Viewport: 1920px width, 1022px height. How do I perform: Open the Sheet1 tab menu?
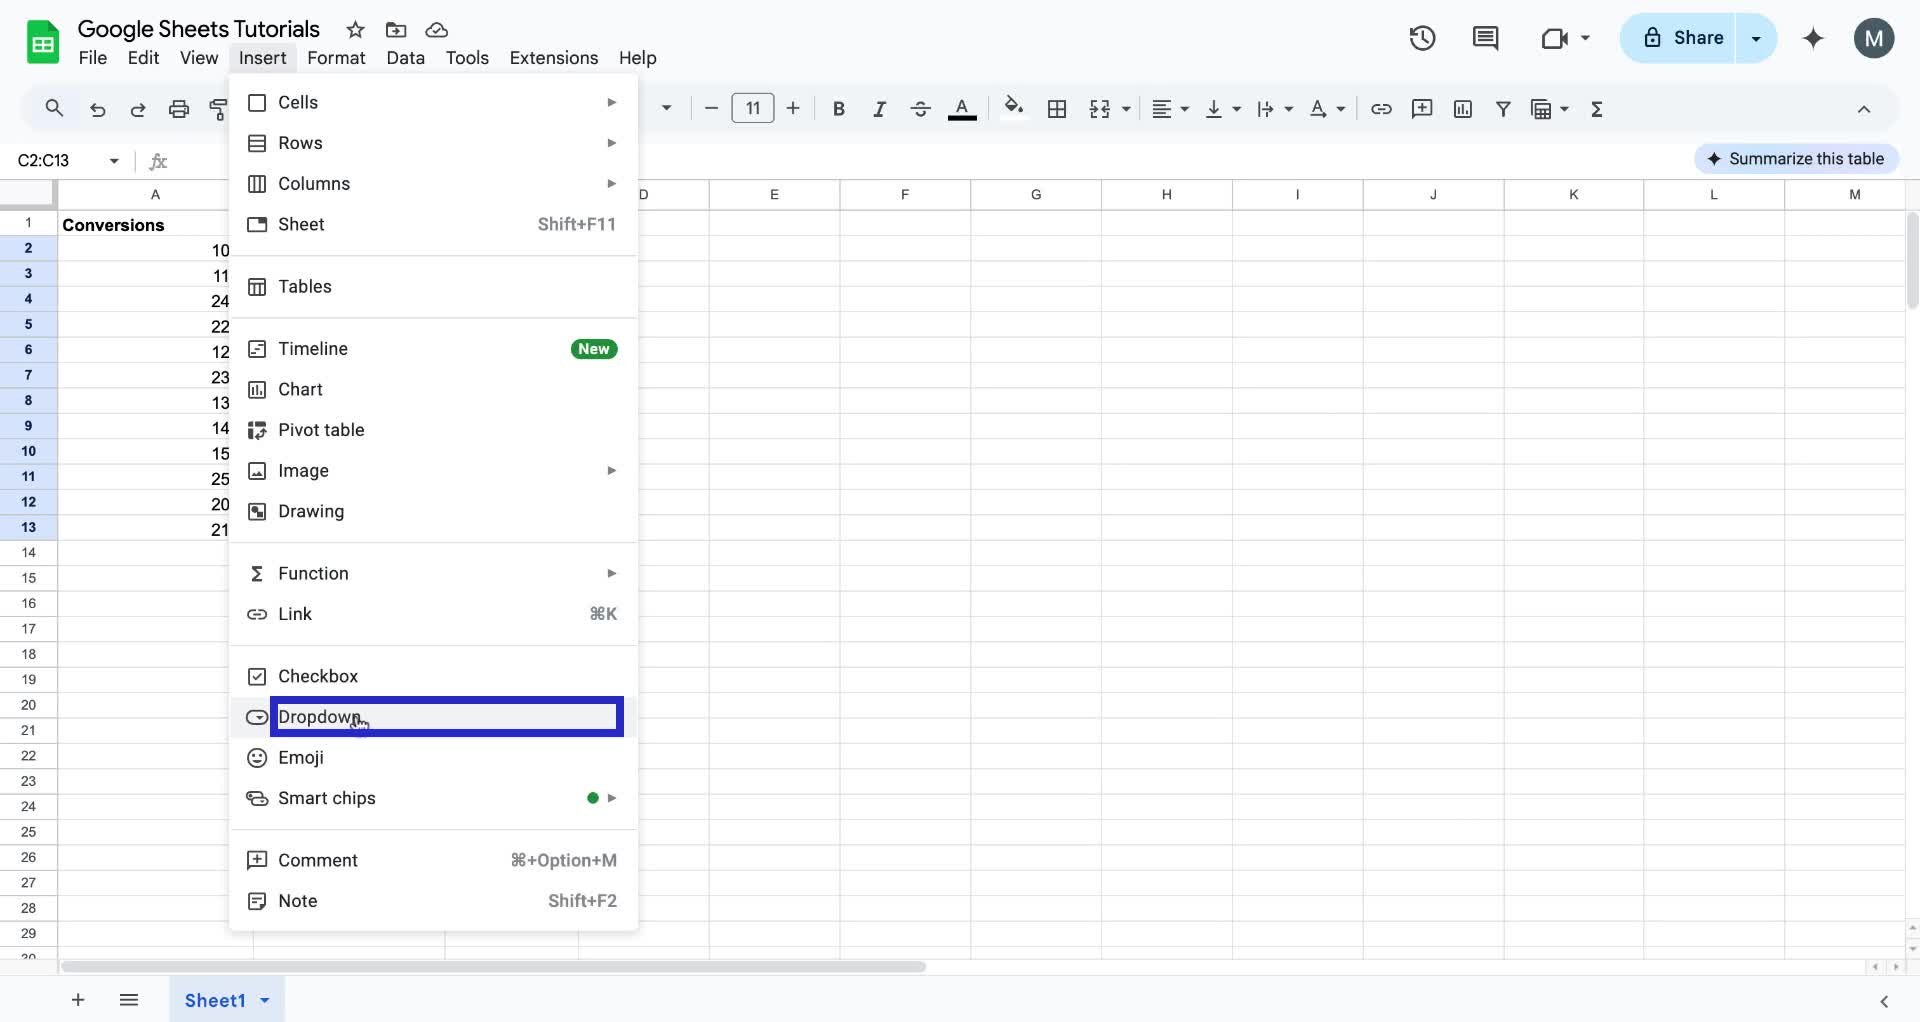(264, 1000)
